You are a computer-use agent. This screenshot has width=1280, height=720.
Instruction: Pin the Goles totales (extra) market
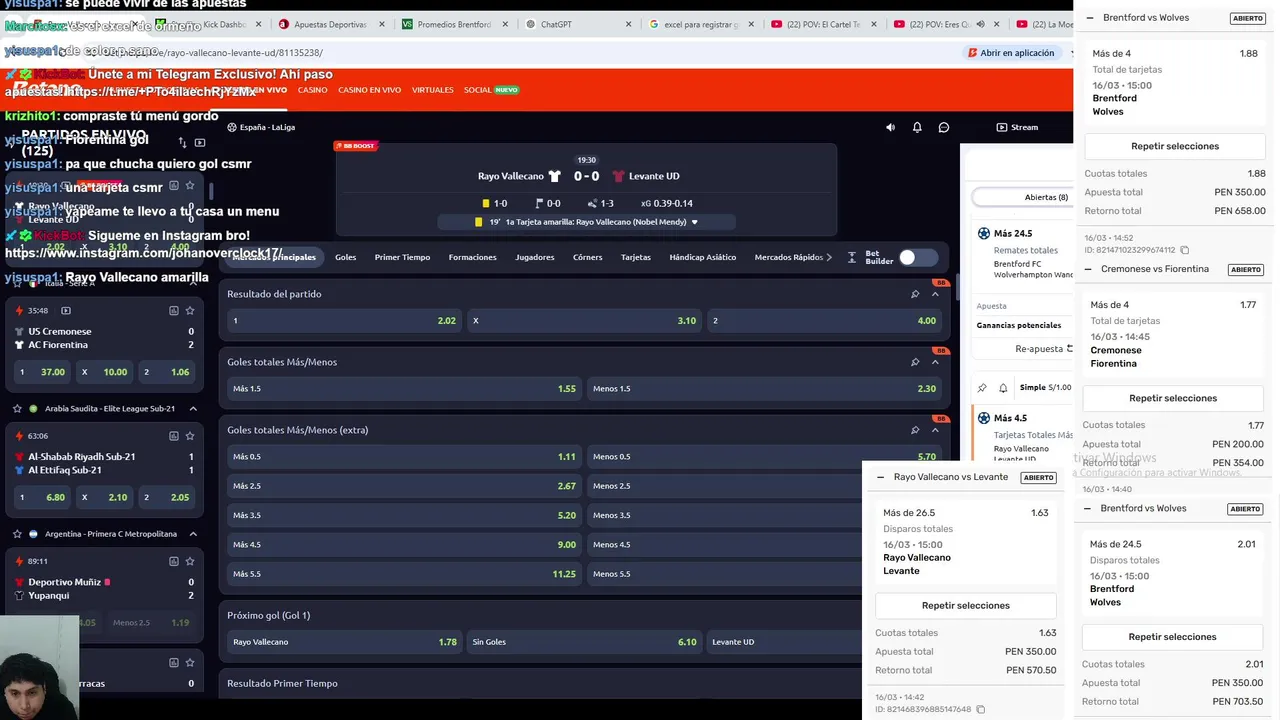click(915, 430)
